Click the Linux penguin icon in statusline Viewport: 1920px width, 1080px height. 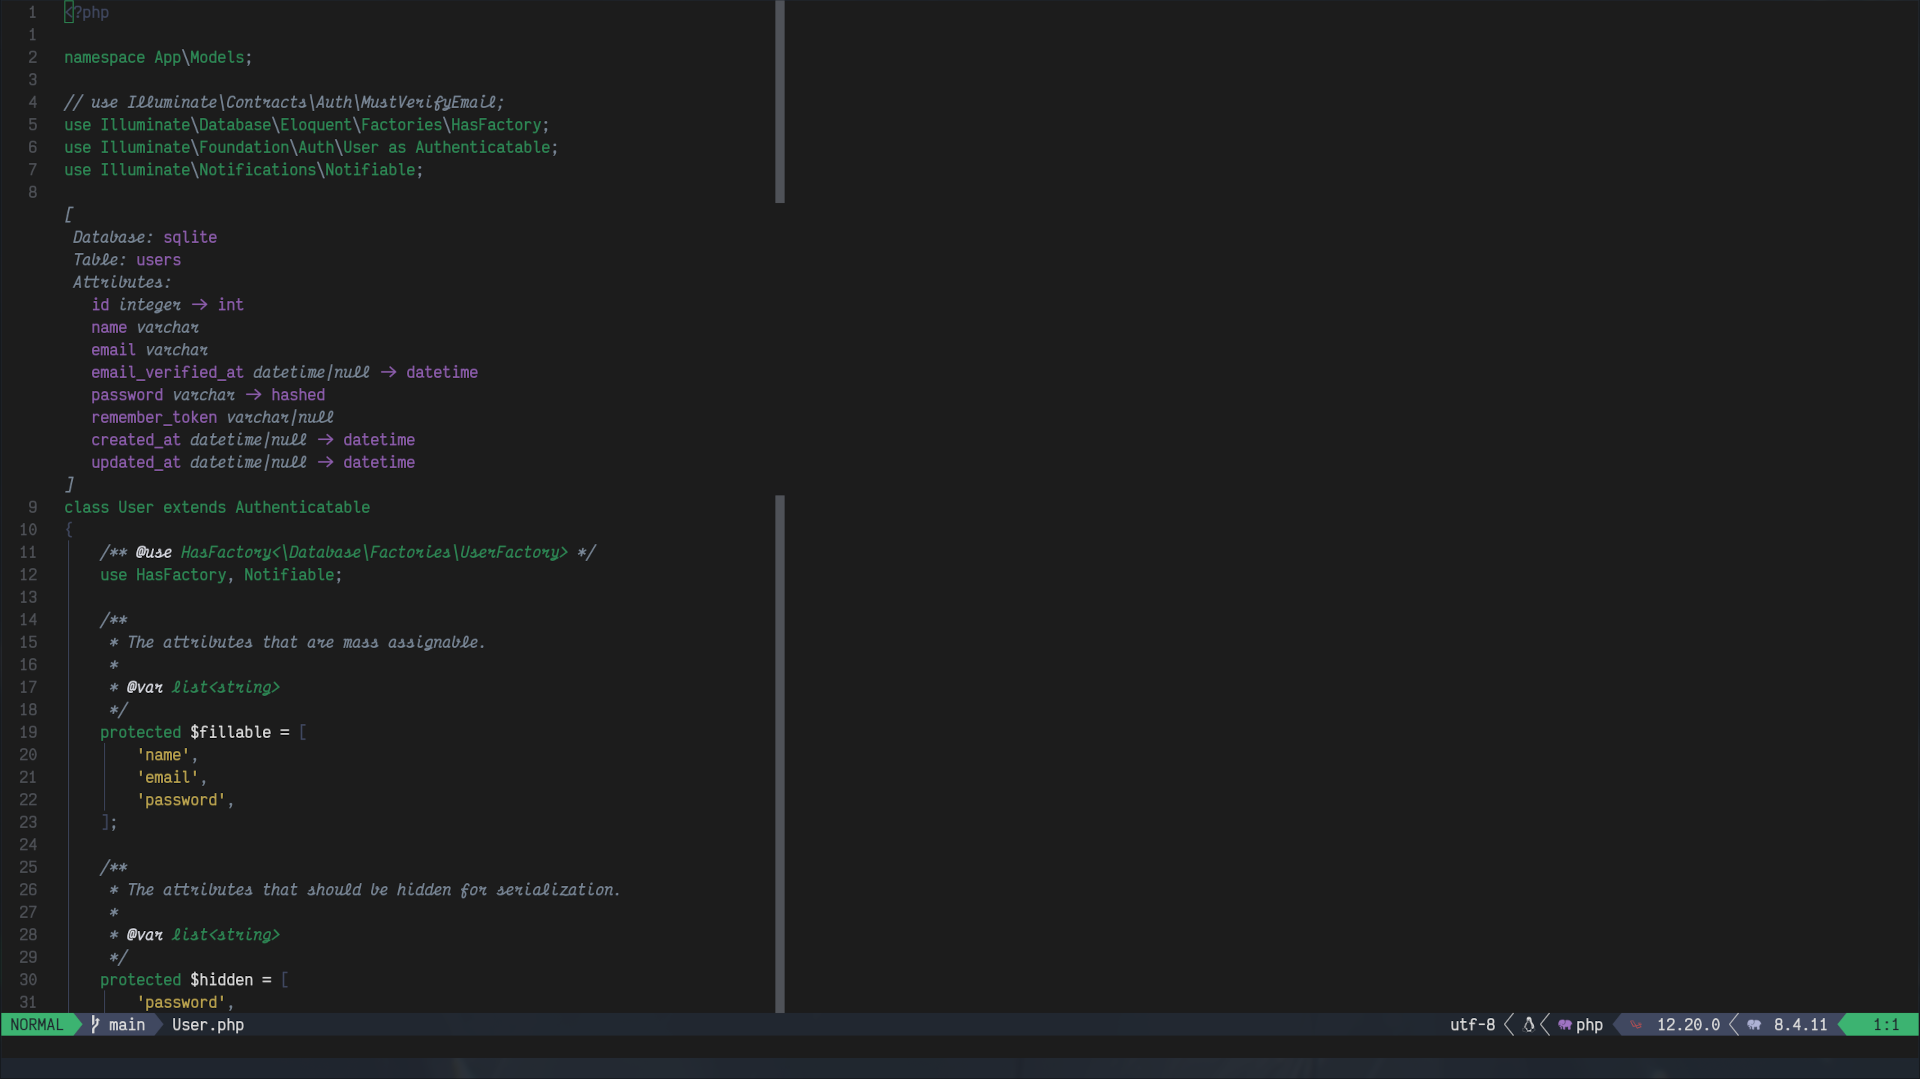1528,1025
